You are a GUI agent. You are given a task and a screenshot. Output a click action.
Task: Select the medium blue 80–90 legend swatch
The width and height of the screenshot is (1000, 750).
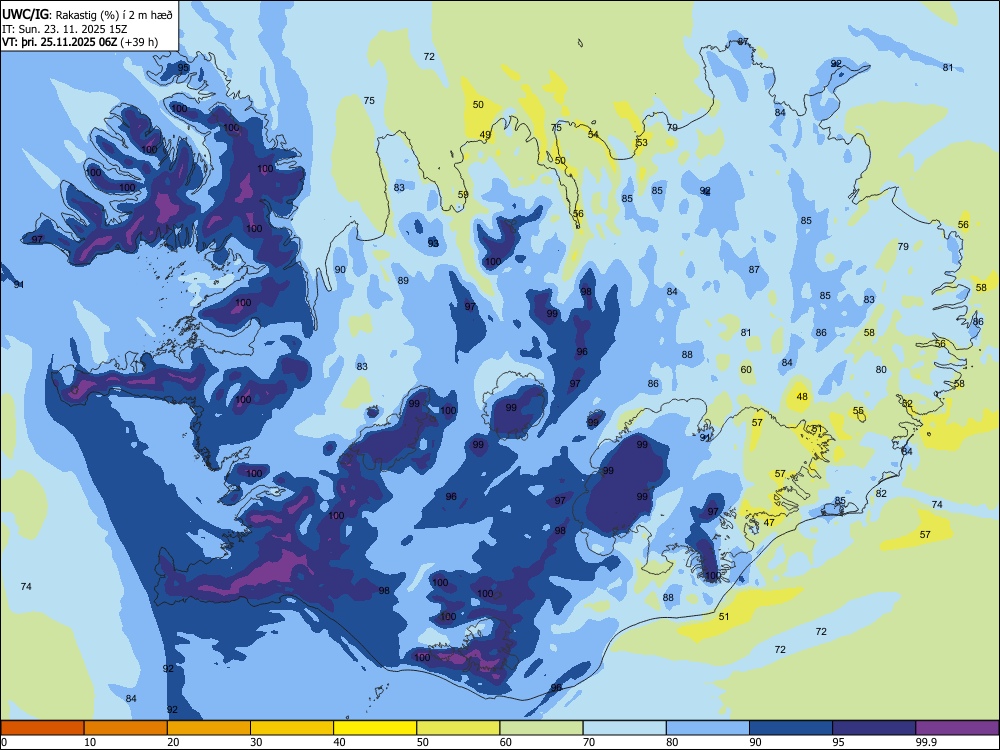pos(708,728)
